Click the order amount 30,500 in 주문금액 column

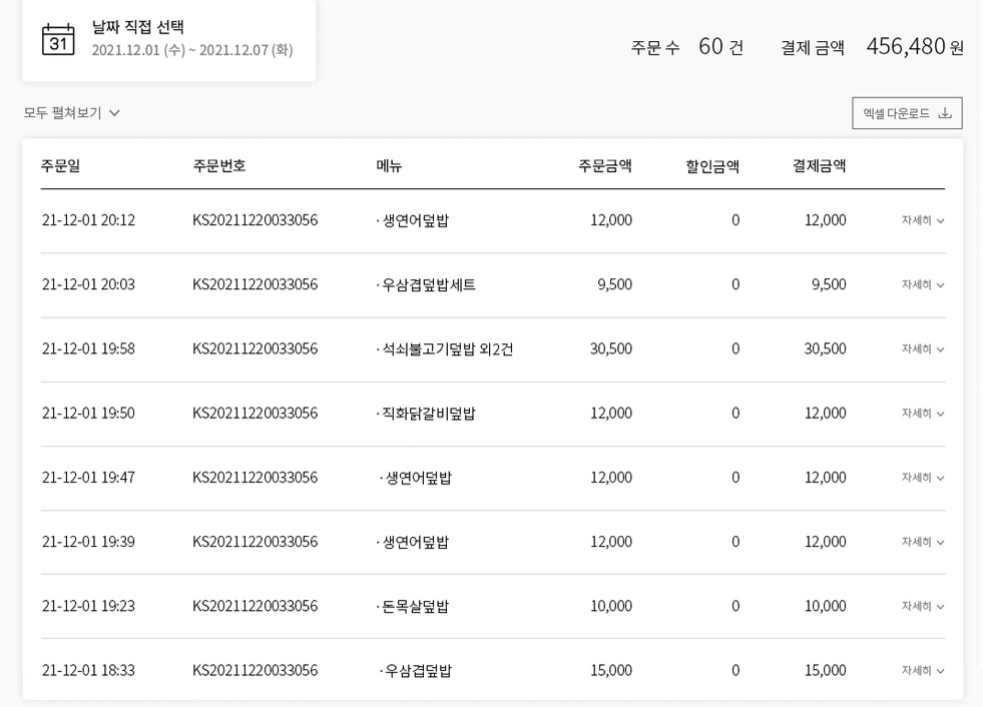(611, 349)
